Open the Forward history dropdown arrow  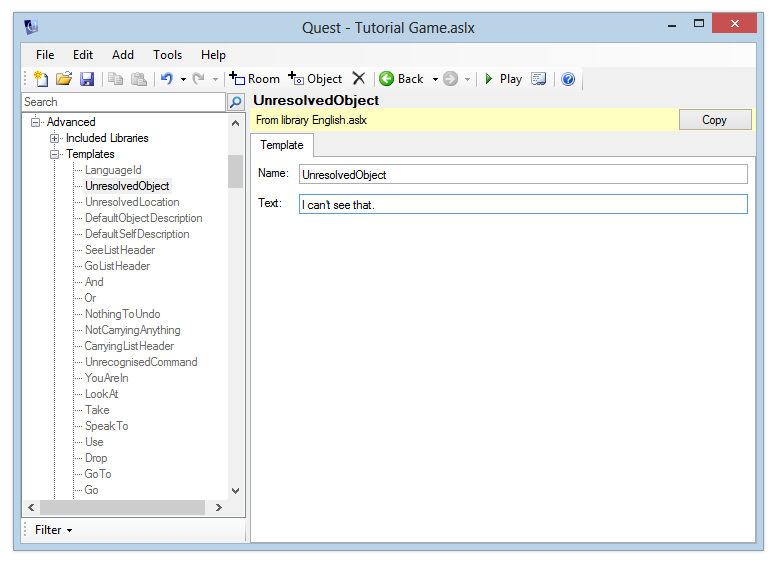tap(467, 79)
